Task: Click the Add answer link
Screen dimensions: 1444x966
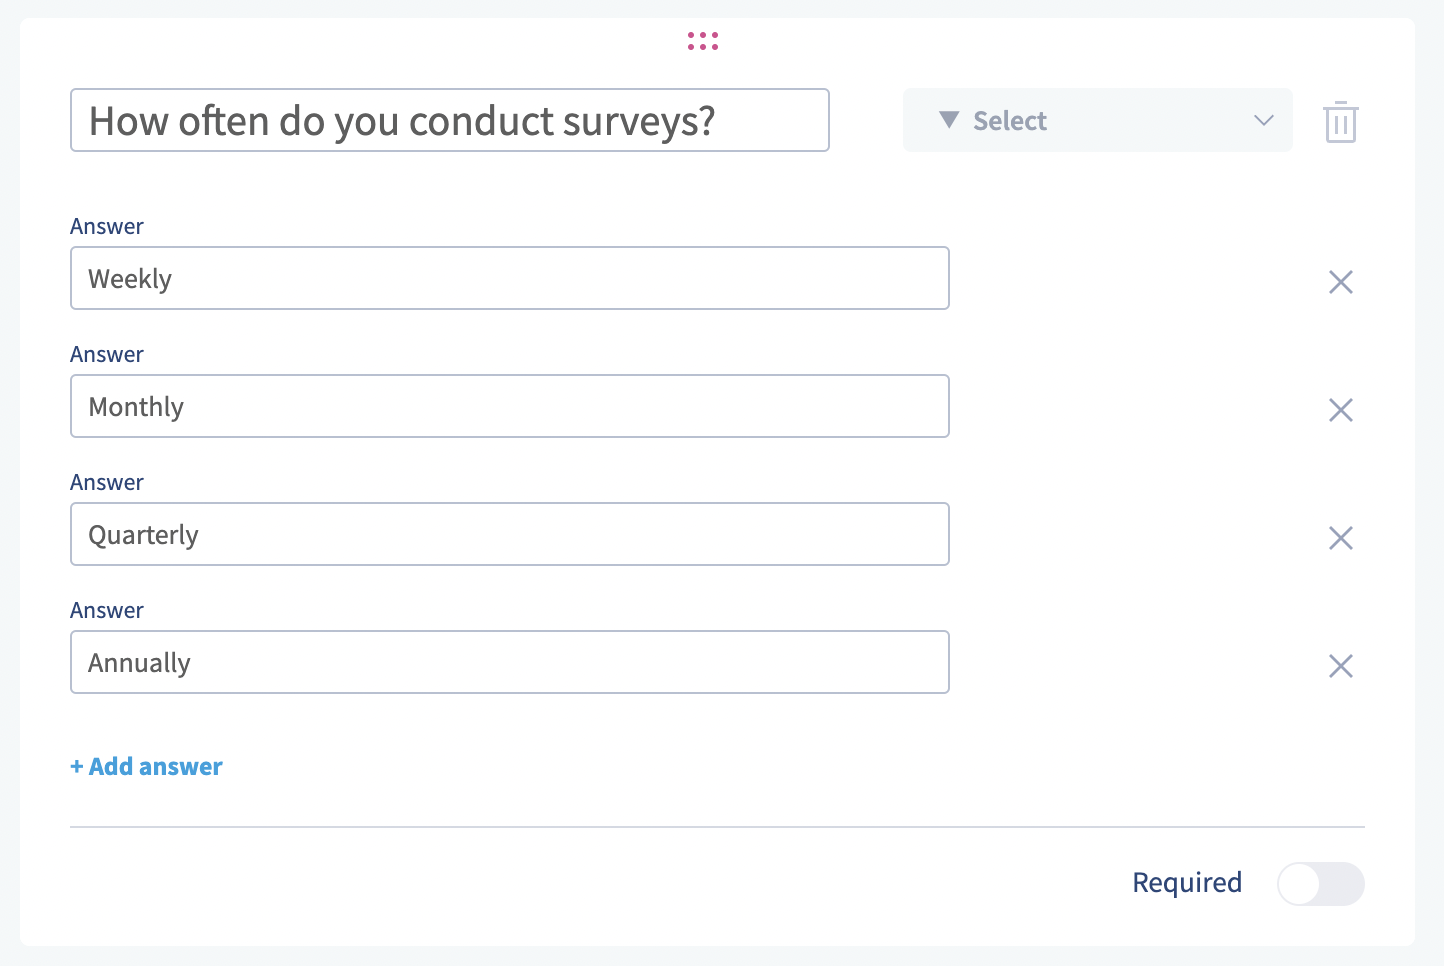Action: click(147, 767)
